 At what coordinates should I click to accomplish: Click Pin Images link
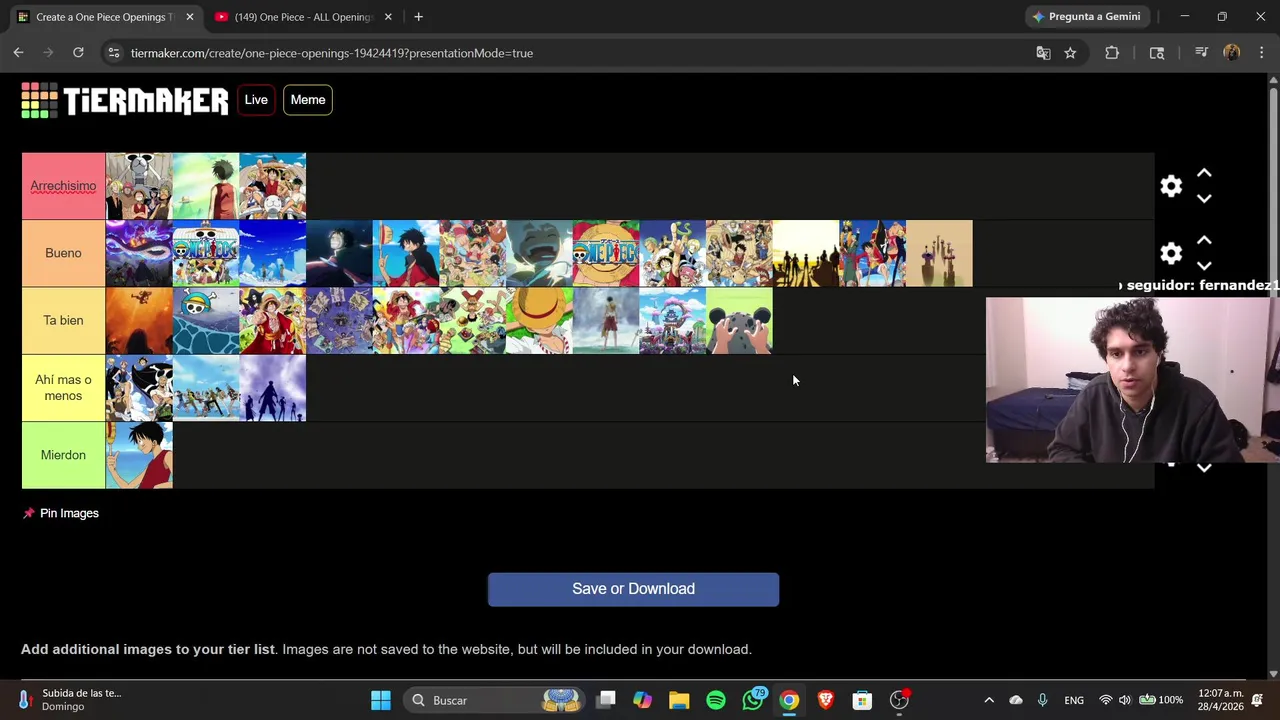[69, 513]
